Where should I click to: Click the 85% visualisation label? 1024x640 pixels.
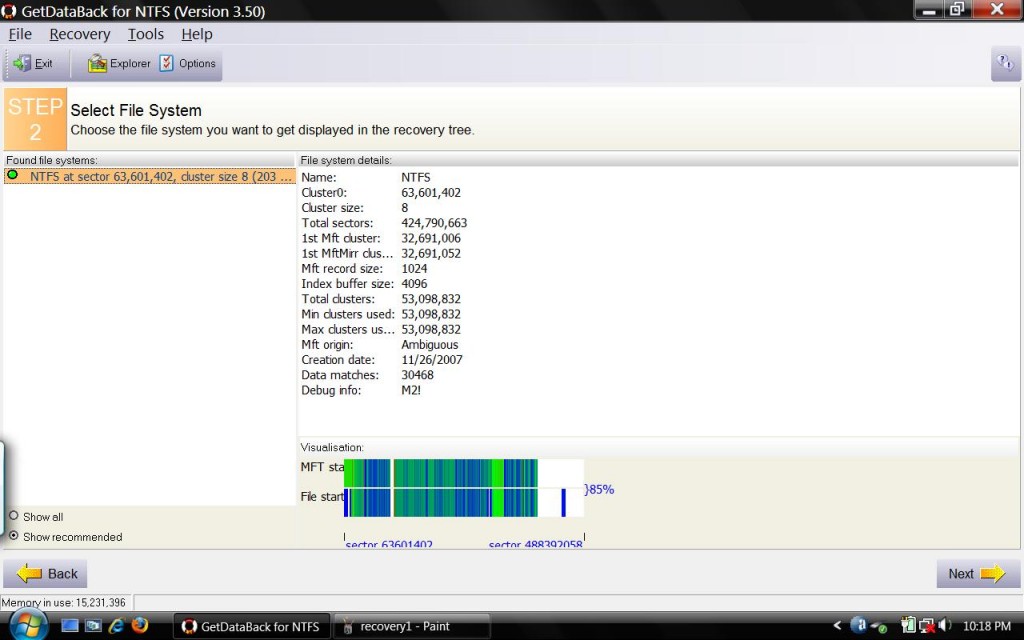pos(600,489)
